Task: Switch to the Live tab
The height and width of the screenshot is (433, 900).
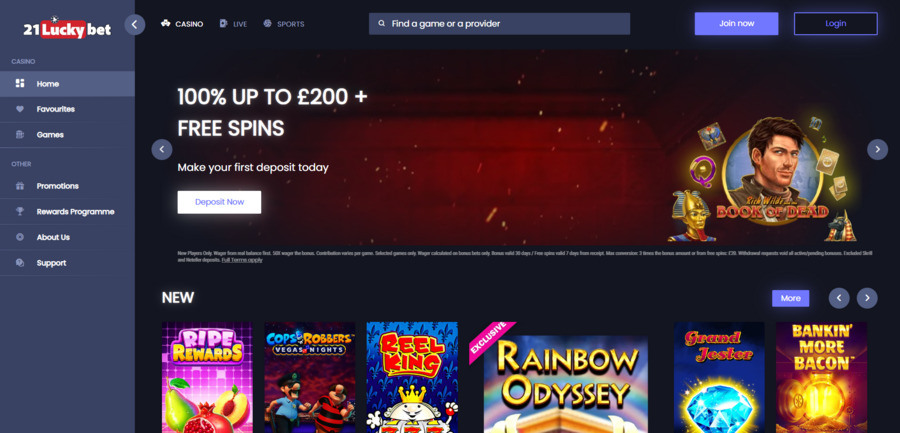Action: click(233, 24)
